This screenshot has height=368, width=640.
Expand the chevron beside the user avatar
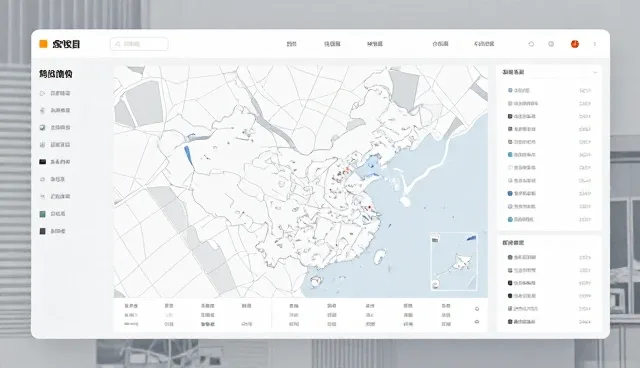[595, 44]
